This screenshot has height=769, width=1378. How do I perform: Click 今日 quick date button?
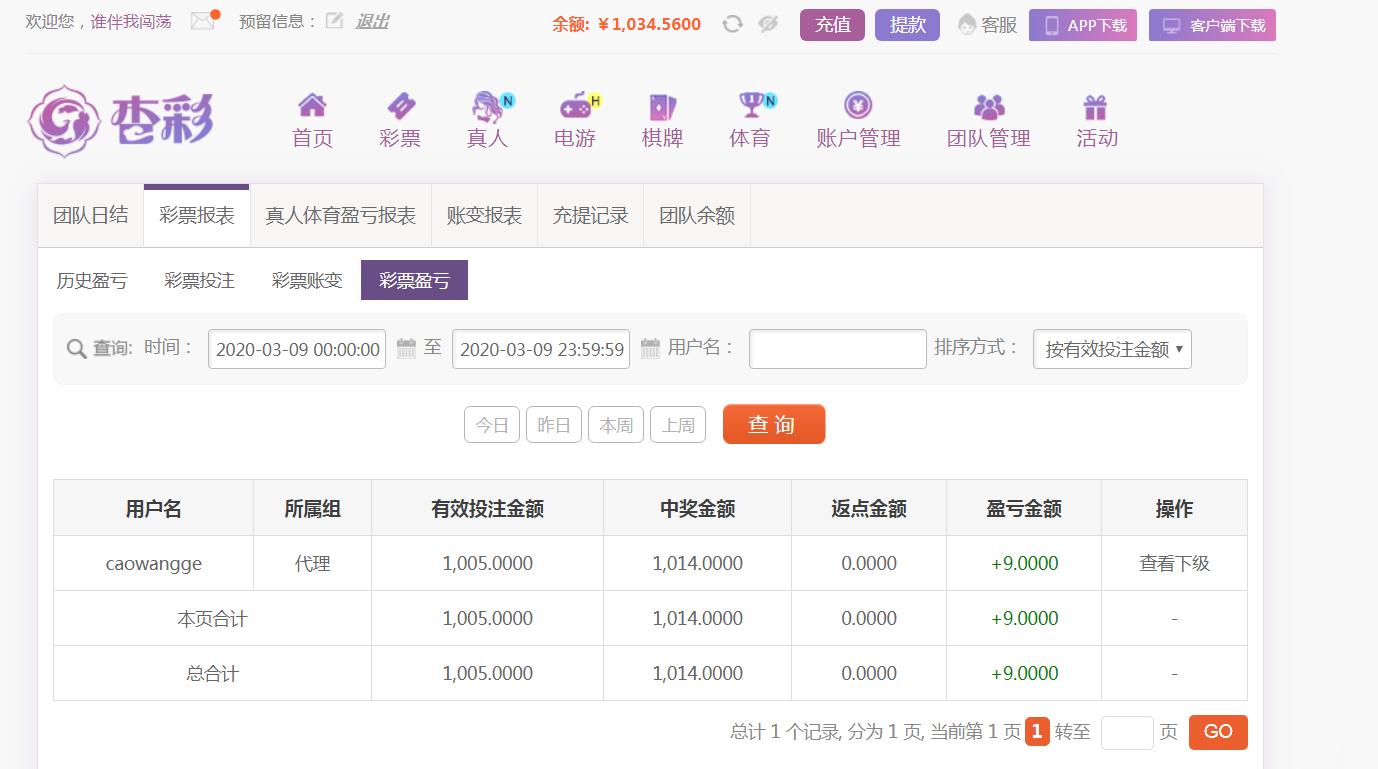[x=492, y=425]
